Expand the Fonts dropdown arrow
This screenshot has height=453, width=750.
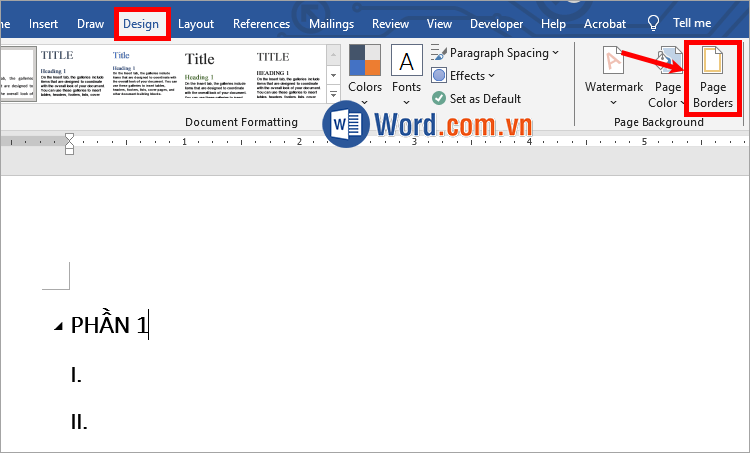coord(407,102)
